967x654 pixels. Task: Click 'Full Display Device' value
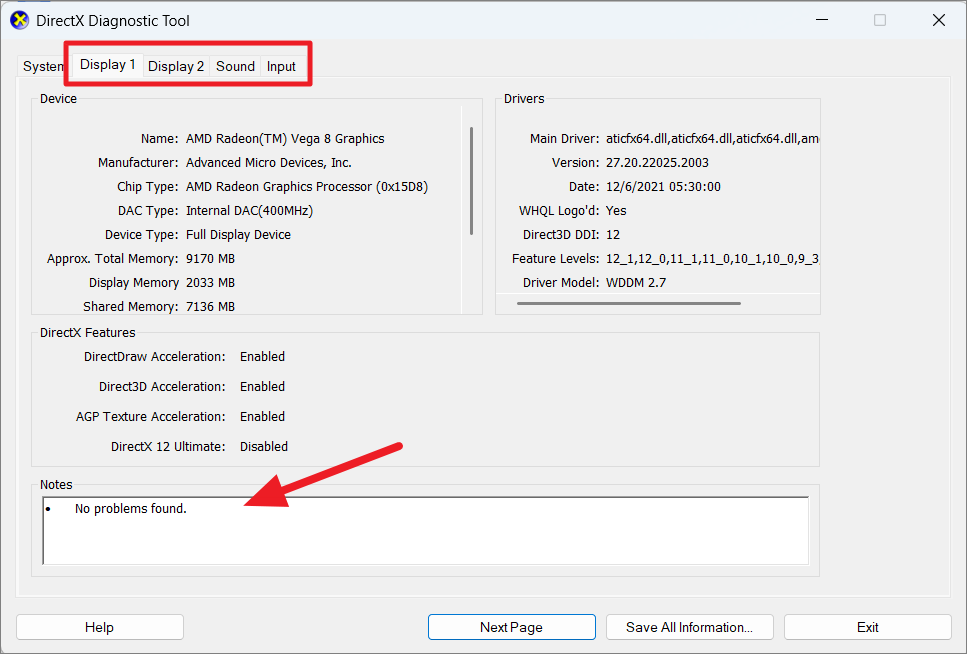tap(238, 234)
